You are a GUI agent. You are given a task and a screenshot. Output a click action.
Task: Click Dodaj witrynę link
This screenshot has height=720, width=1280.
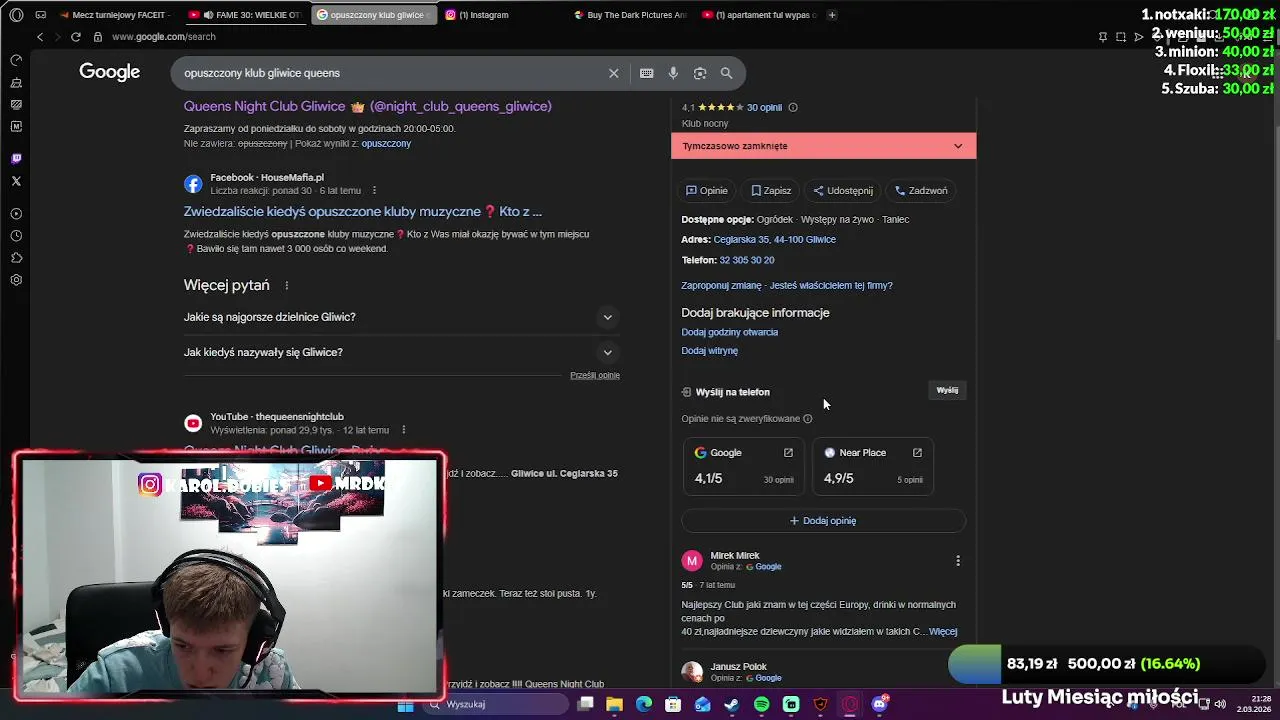709,351
